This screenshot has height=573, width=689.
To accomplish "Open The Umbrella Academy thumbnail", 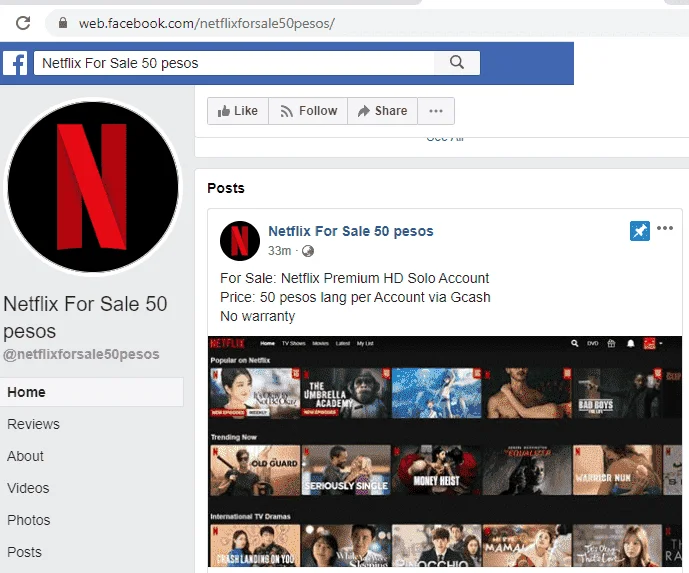I will tap(346, 393).
